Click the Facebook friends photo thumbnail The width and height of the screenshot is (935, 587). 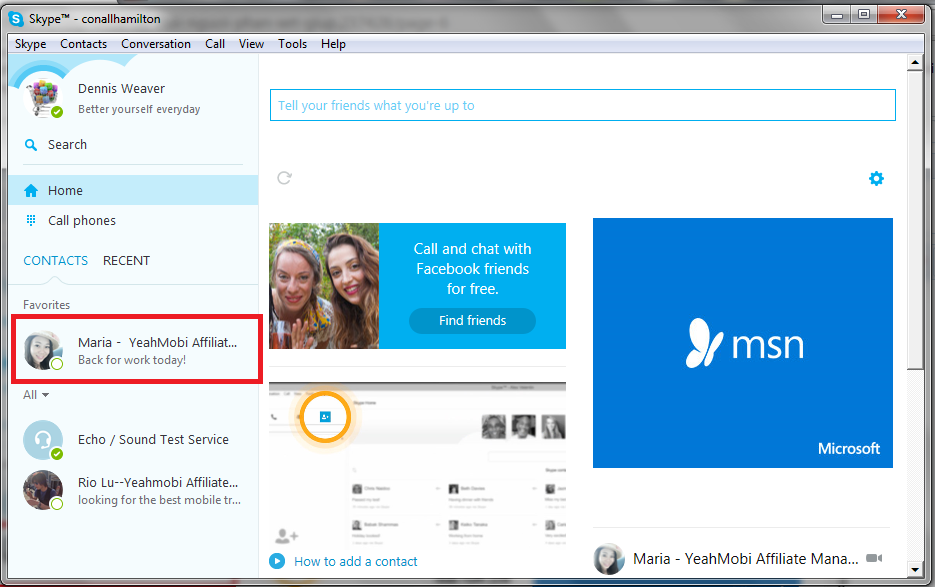[324, 286]
